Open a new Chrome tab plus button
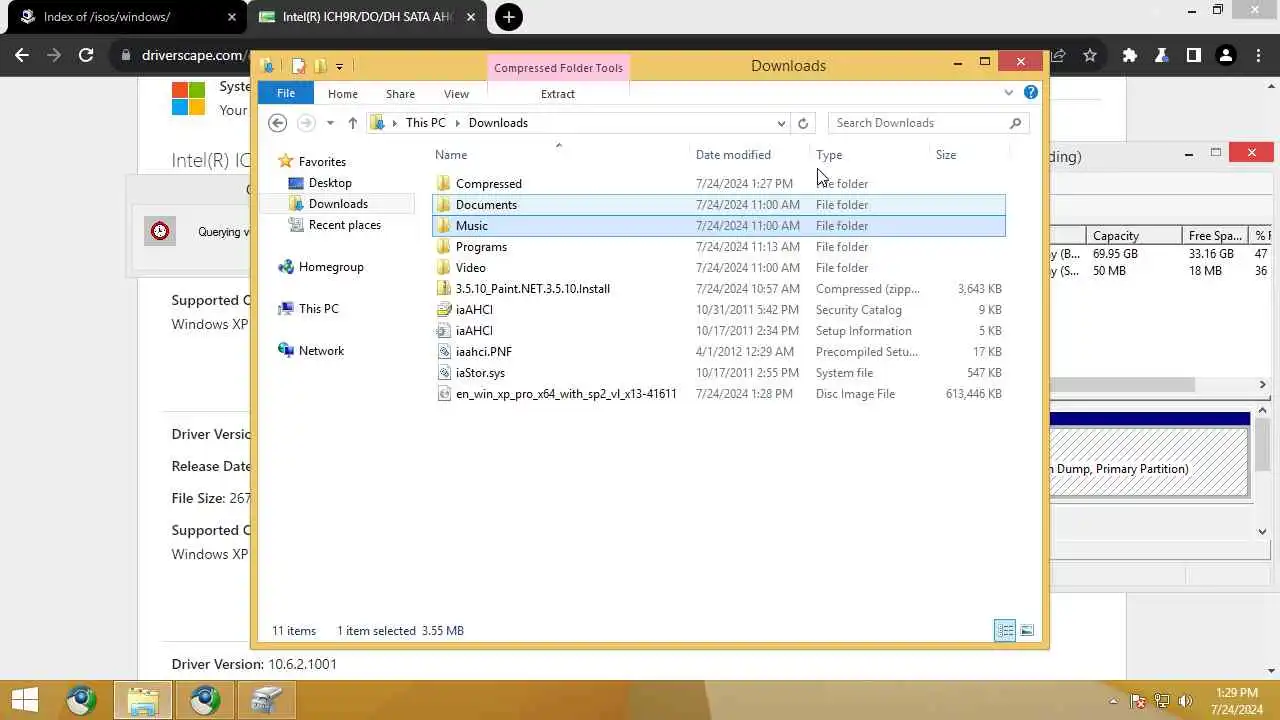The width and height of the screenshot is (1280, 720). [509, 17]
